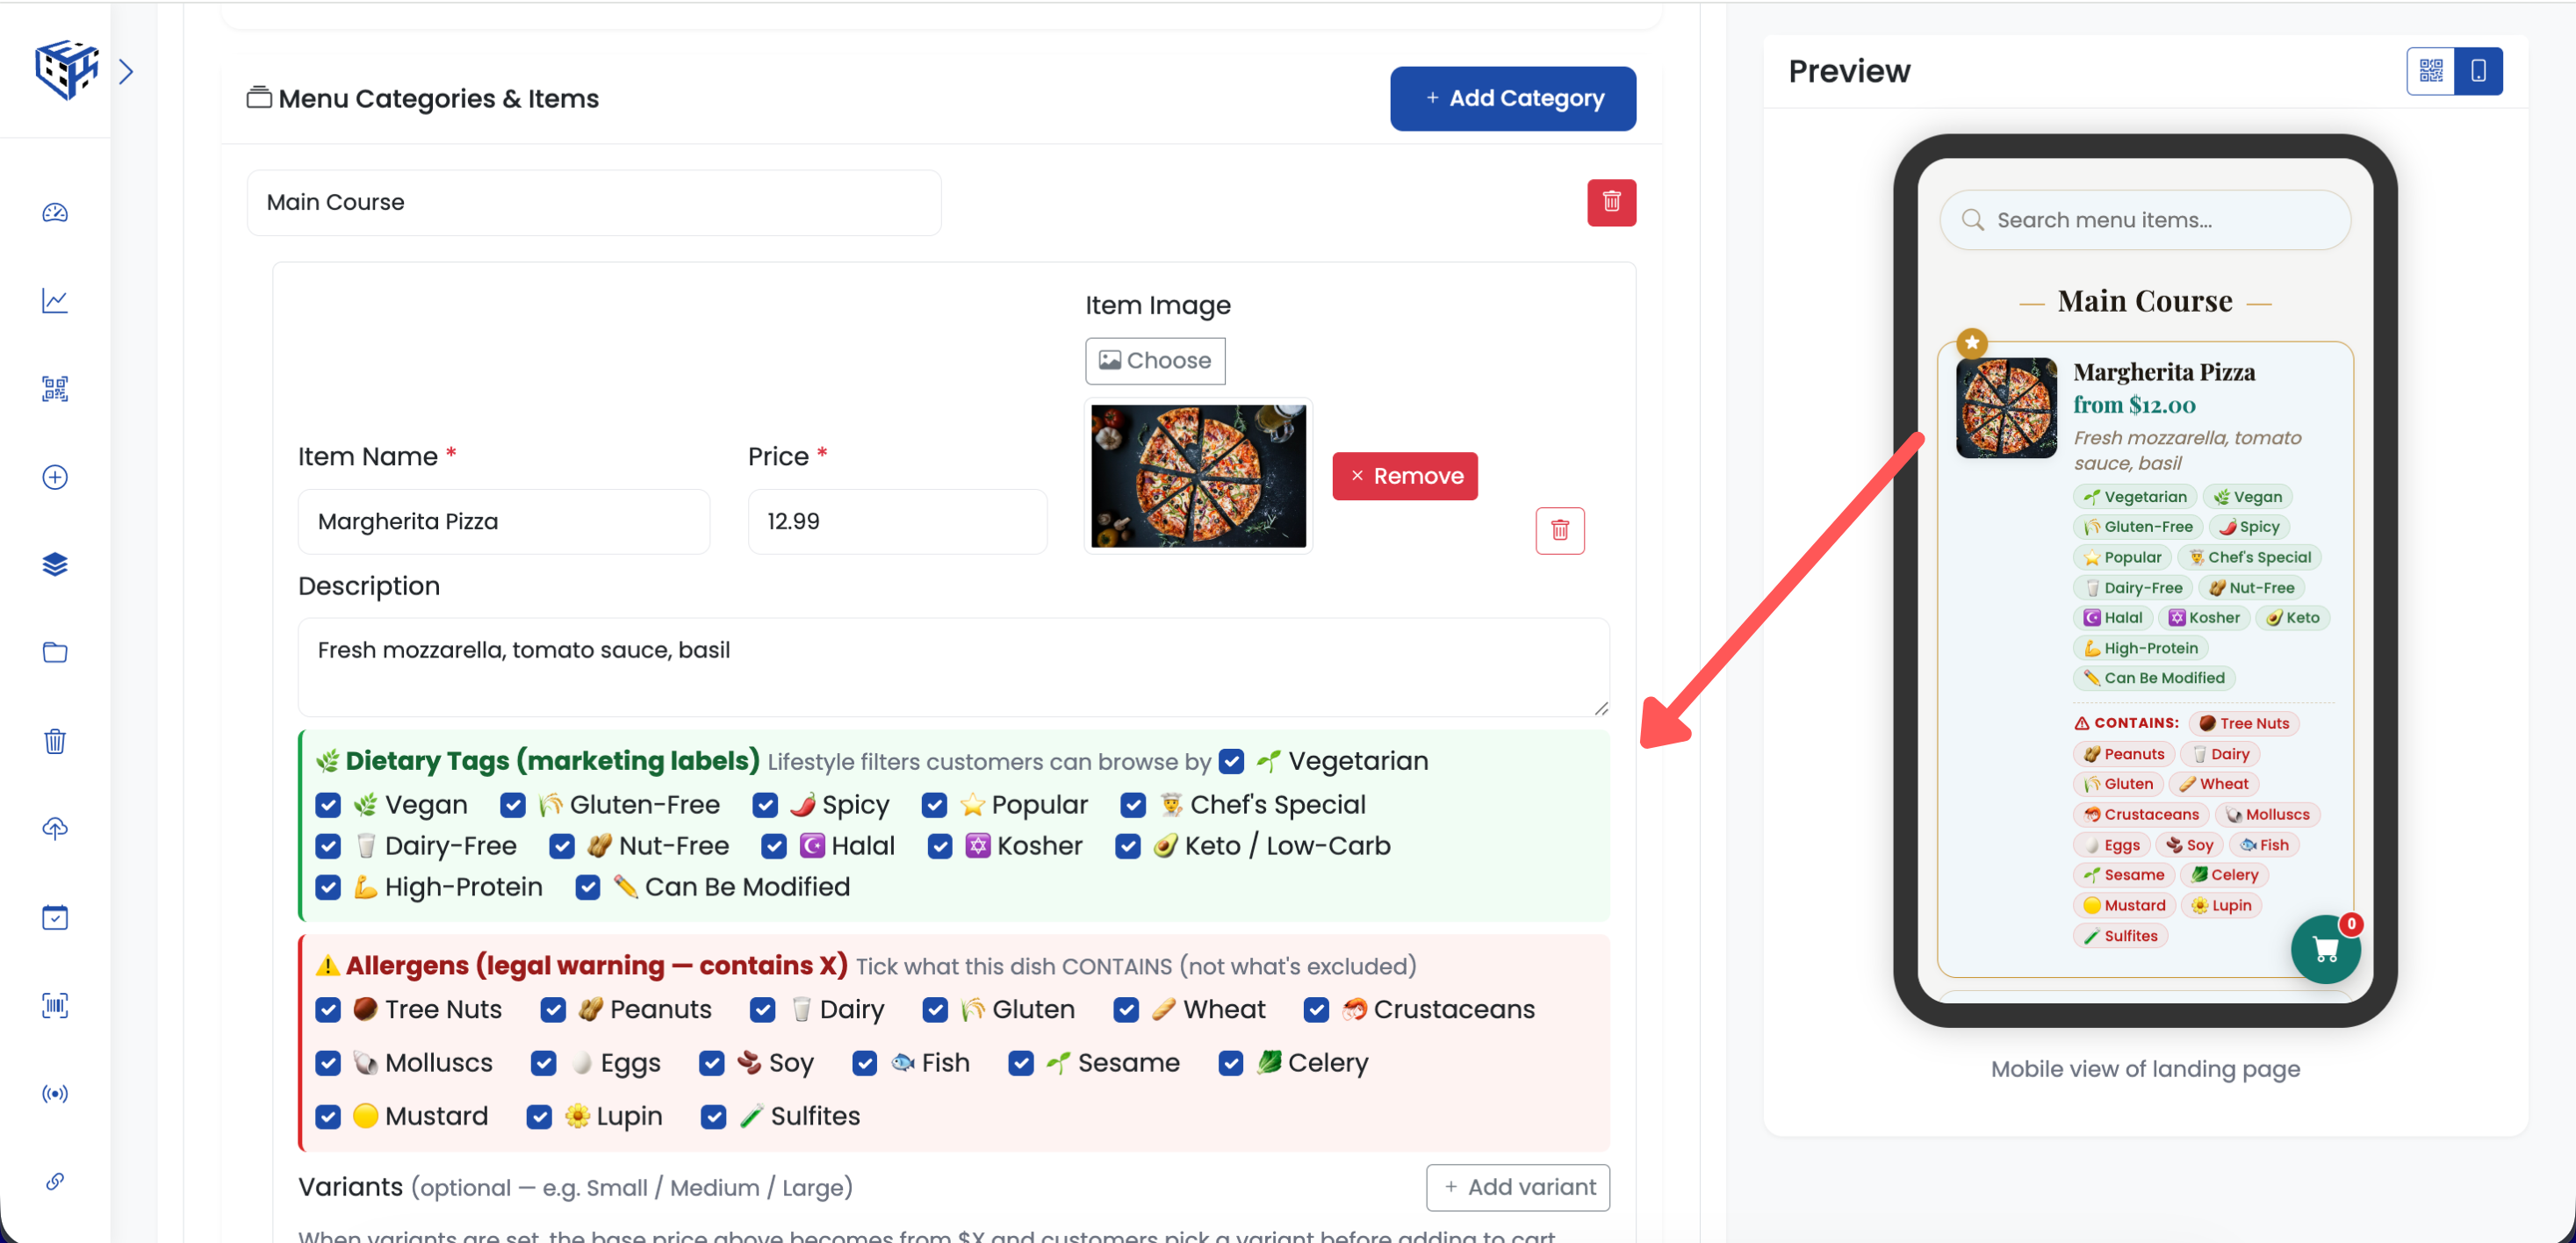Switch preview to QR code view
Viewport: 2576px width, 1243px height.
tap(2430, 71)
